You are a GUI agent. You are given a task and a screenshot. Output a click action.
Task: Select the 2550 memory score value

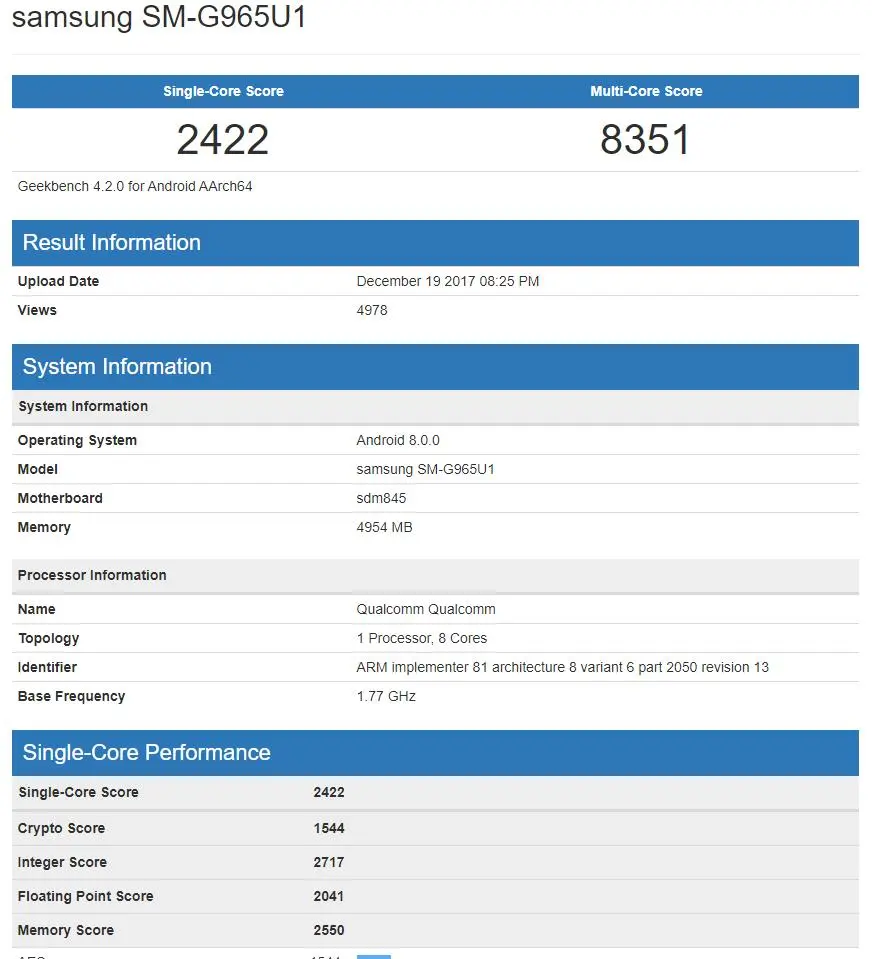pyautogui.click(x=329, y=930)
